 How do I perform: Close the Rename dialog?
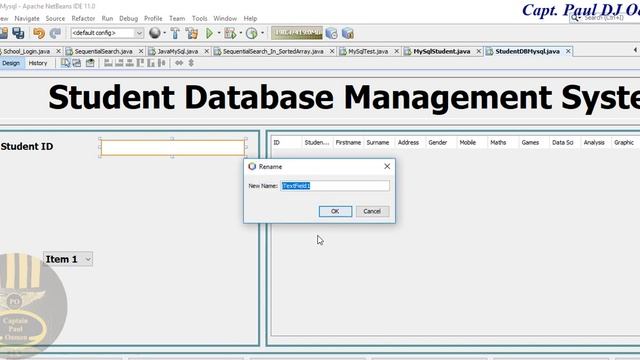tap(387, 166)
